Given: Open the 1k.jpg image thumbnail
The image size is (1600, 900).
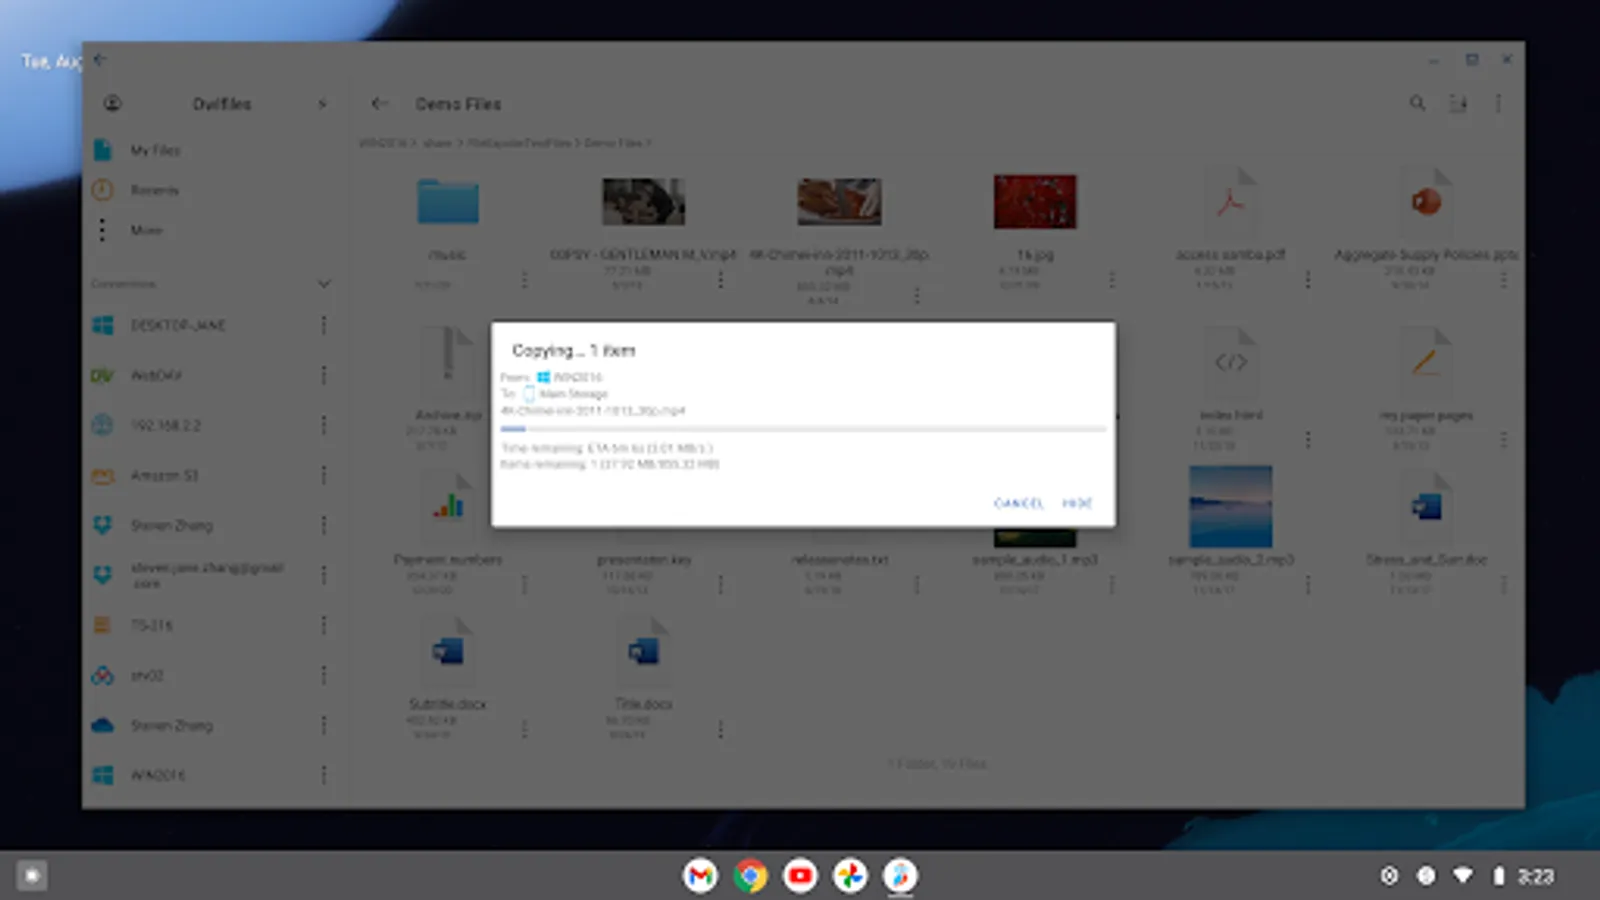Looking at the screenshot, I should 1035,202.
